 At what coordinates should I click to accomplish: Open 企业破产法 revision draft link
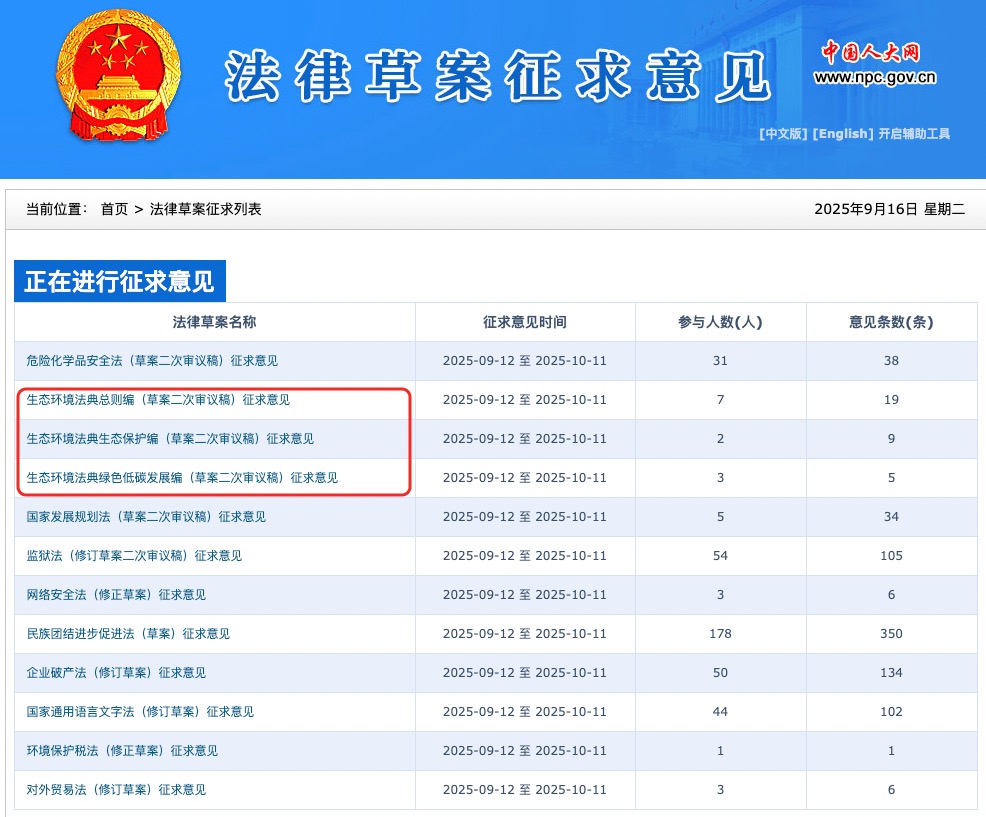click(x=116, y=673)
